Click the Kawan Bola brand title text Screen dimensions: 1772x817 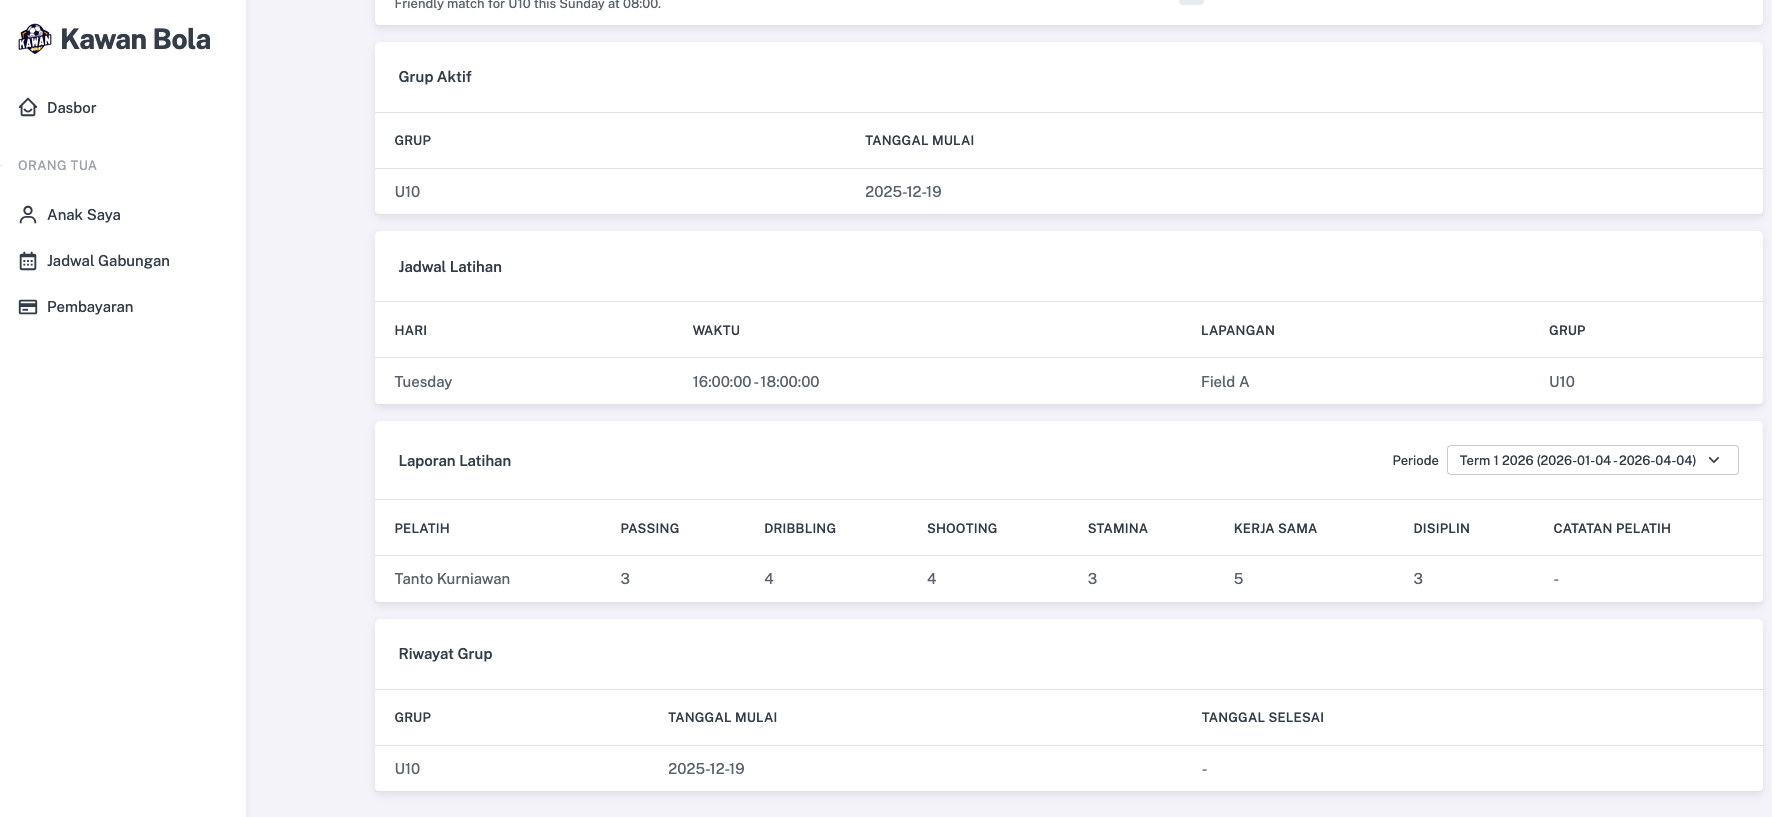[x=135, y=39]
